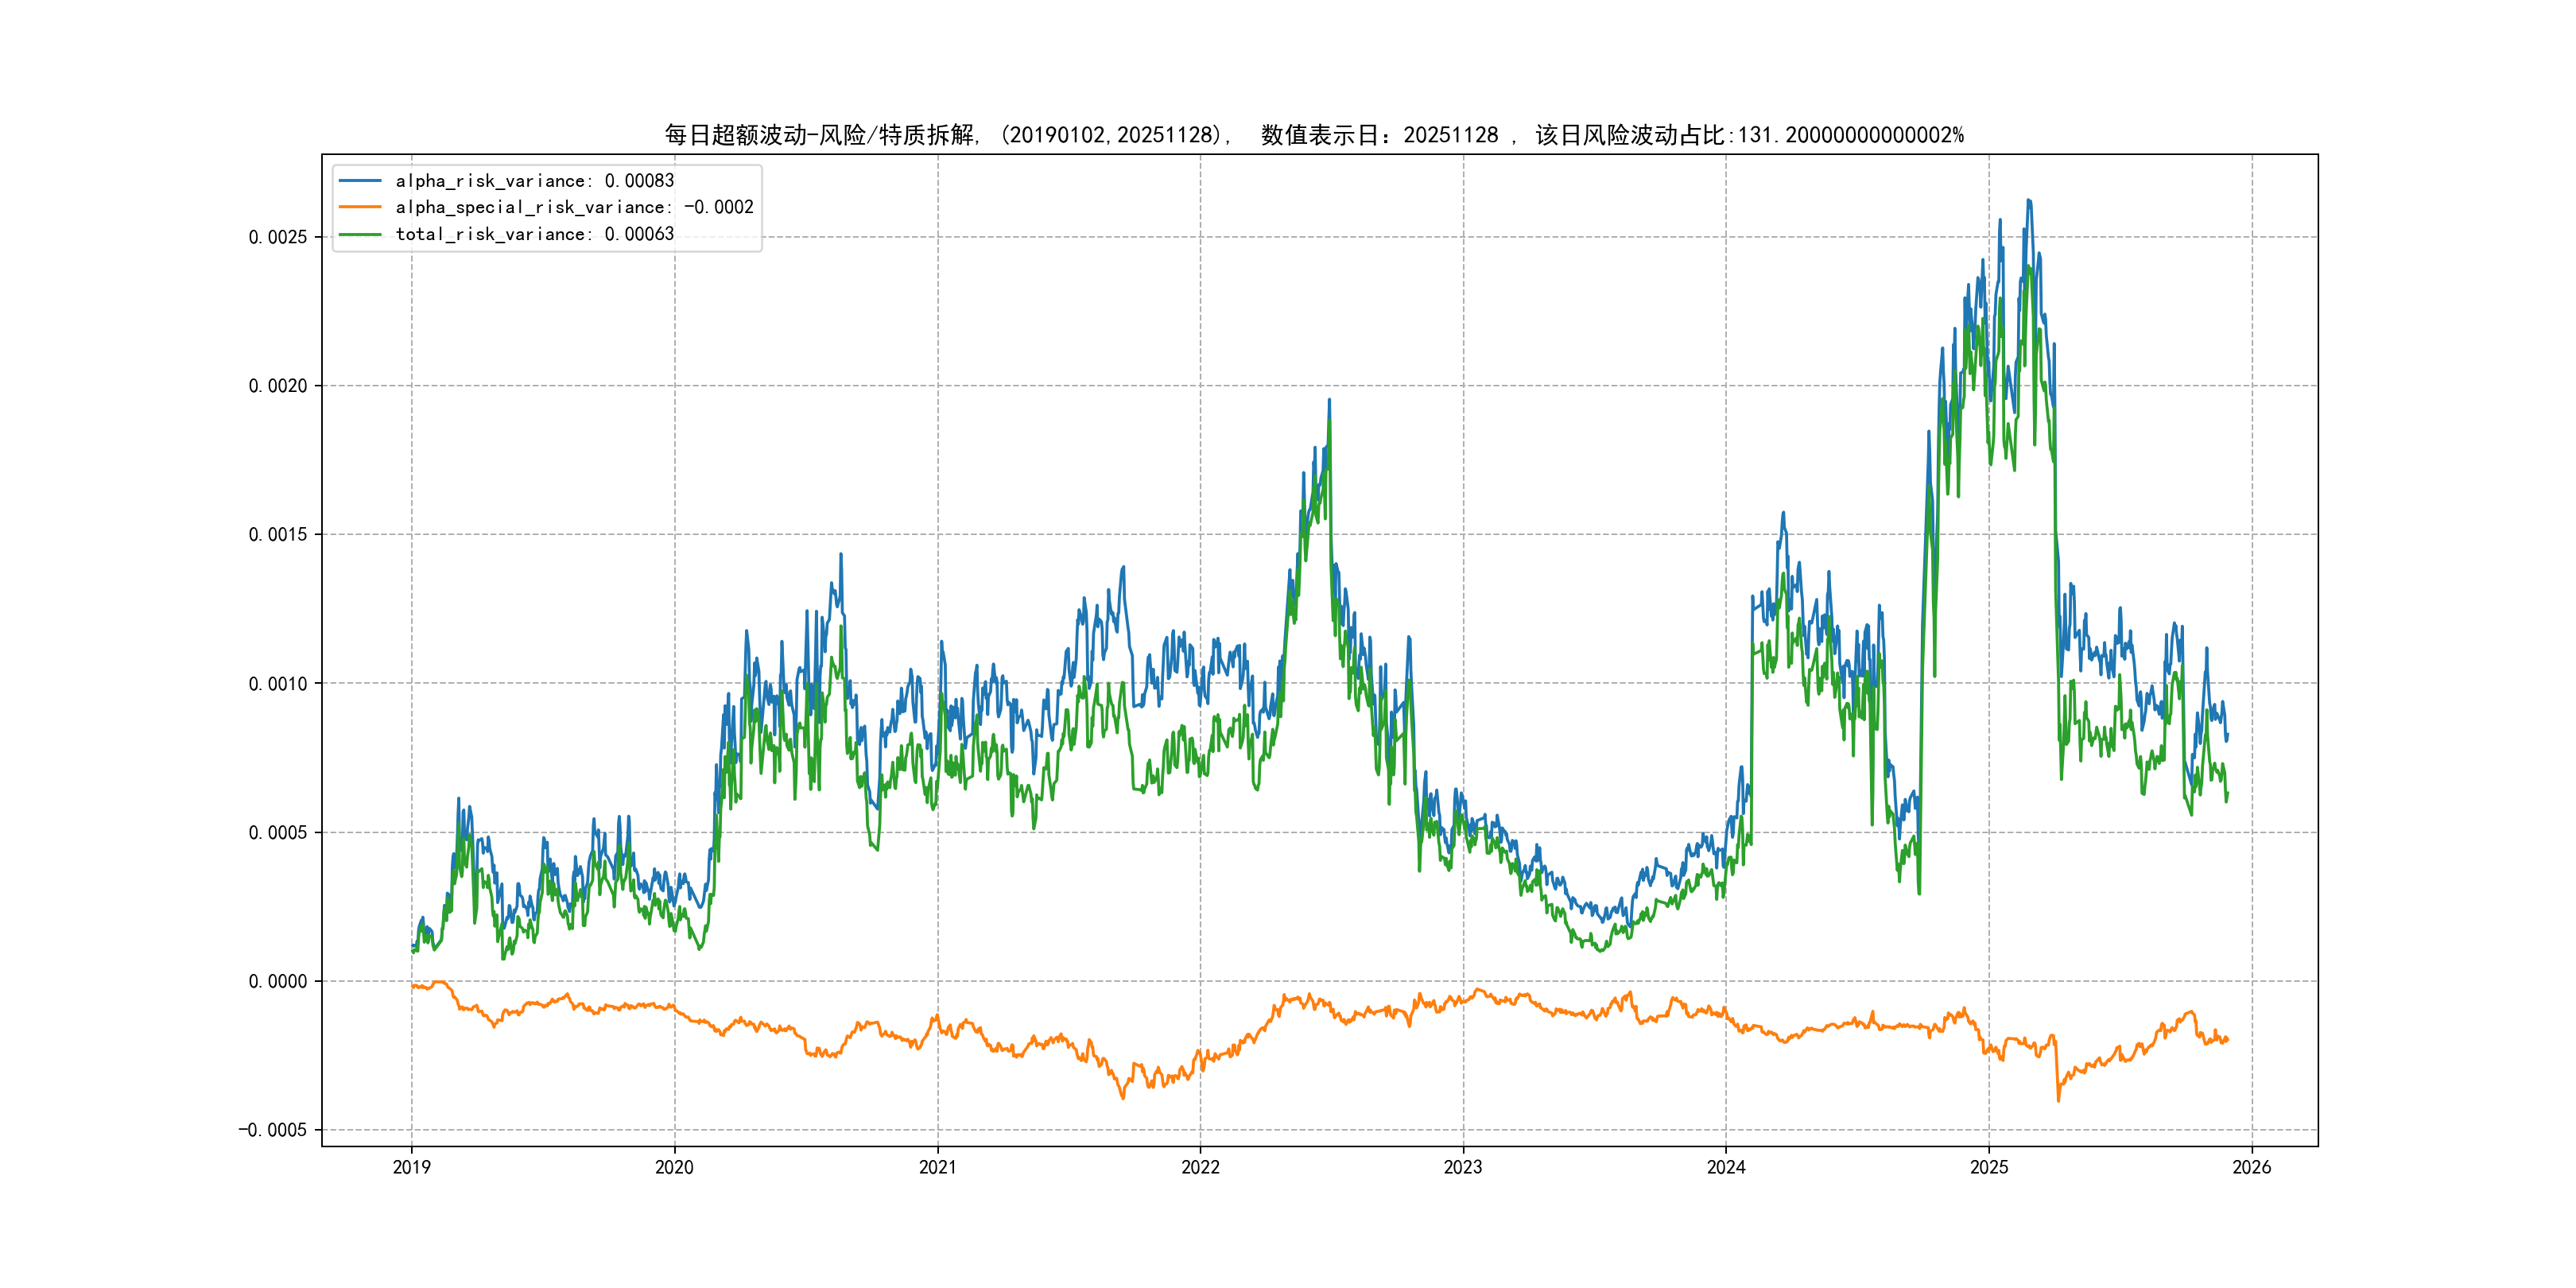Screen dimensions: 2576x1288
Task: Click the blue alpha_risk_variance legend line
Action: coord(360,181)
